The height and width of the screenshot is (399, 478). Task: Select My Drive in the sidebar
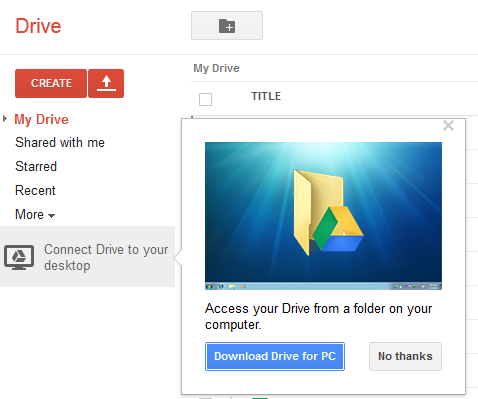[41, 119]
